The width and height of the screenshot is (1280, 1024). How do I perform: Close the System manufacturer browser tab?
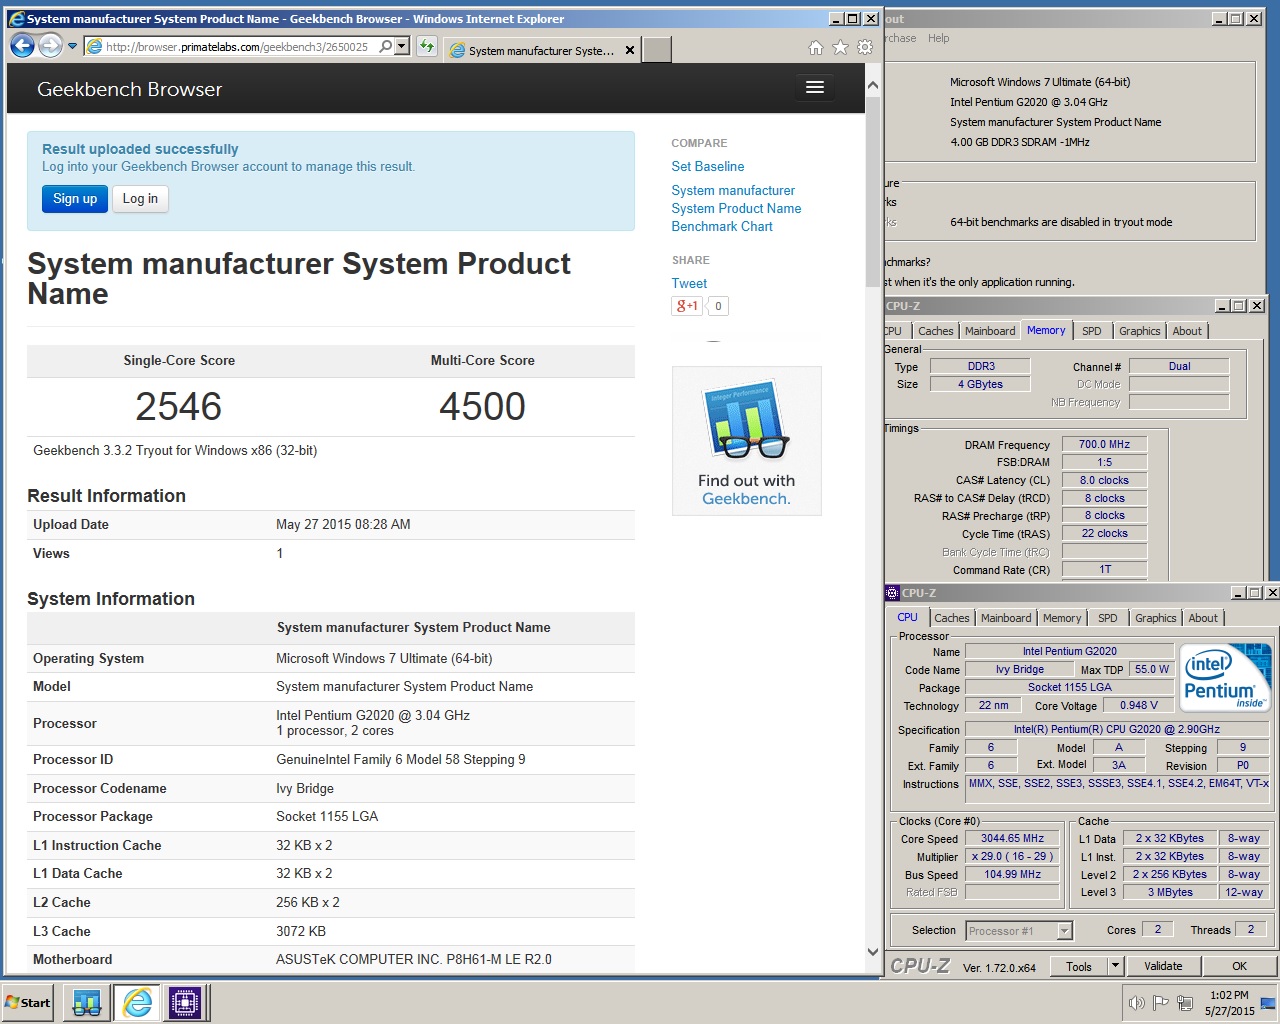click(630, 50)
